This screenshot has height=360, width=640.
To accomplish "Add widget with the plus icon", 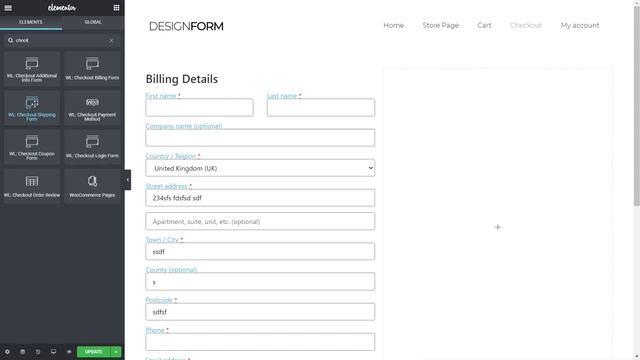I will coord(498,227).
